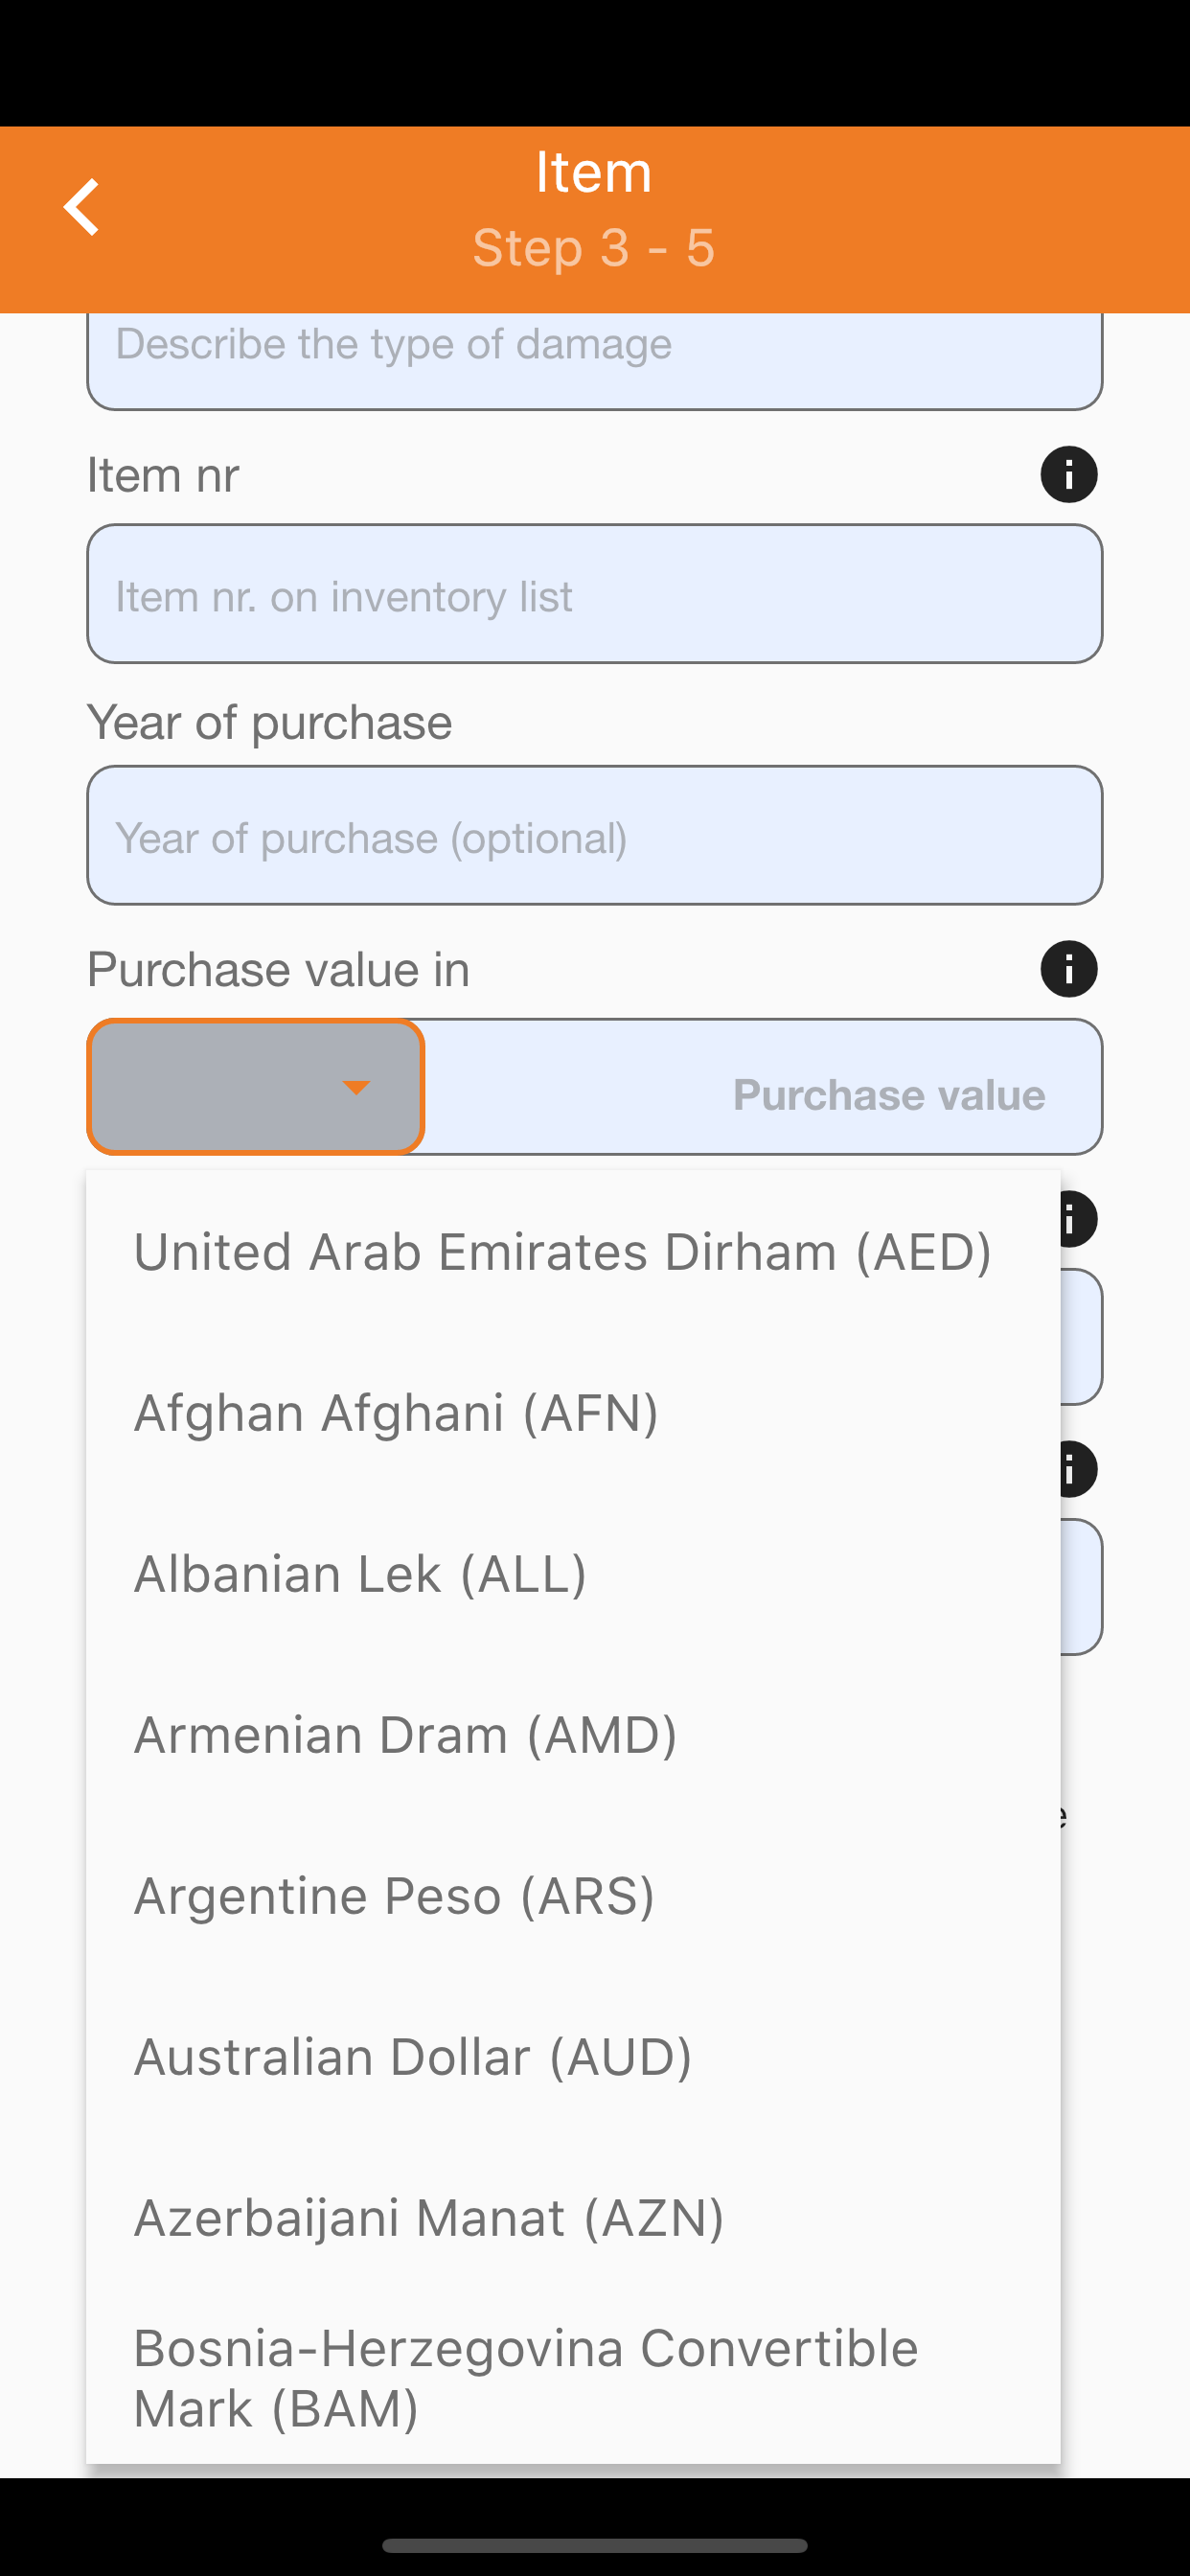1190x2576 pixels.
Task: Choose Albanian Lek (ALL) option
Action: [x=573, y=1573]
